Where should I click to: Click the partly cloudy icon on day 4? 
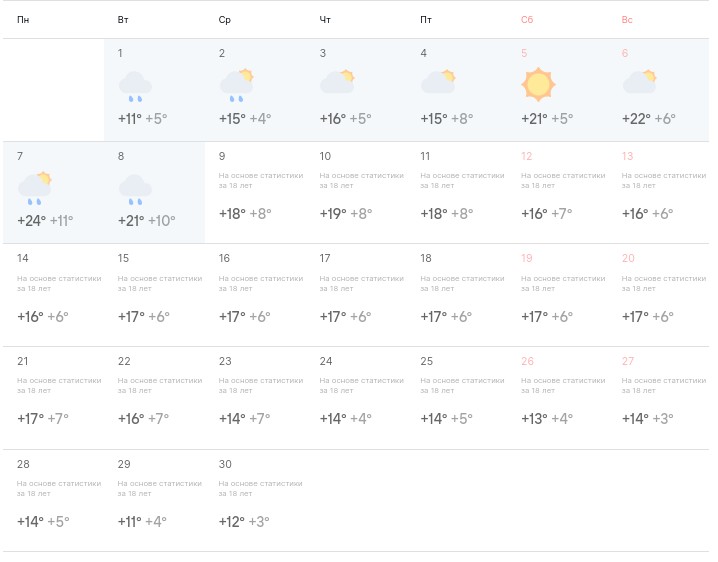point(438,82)
